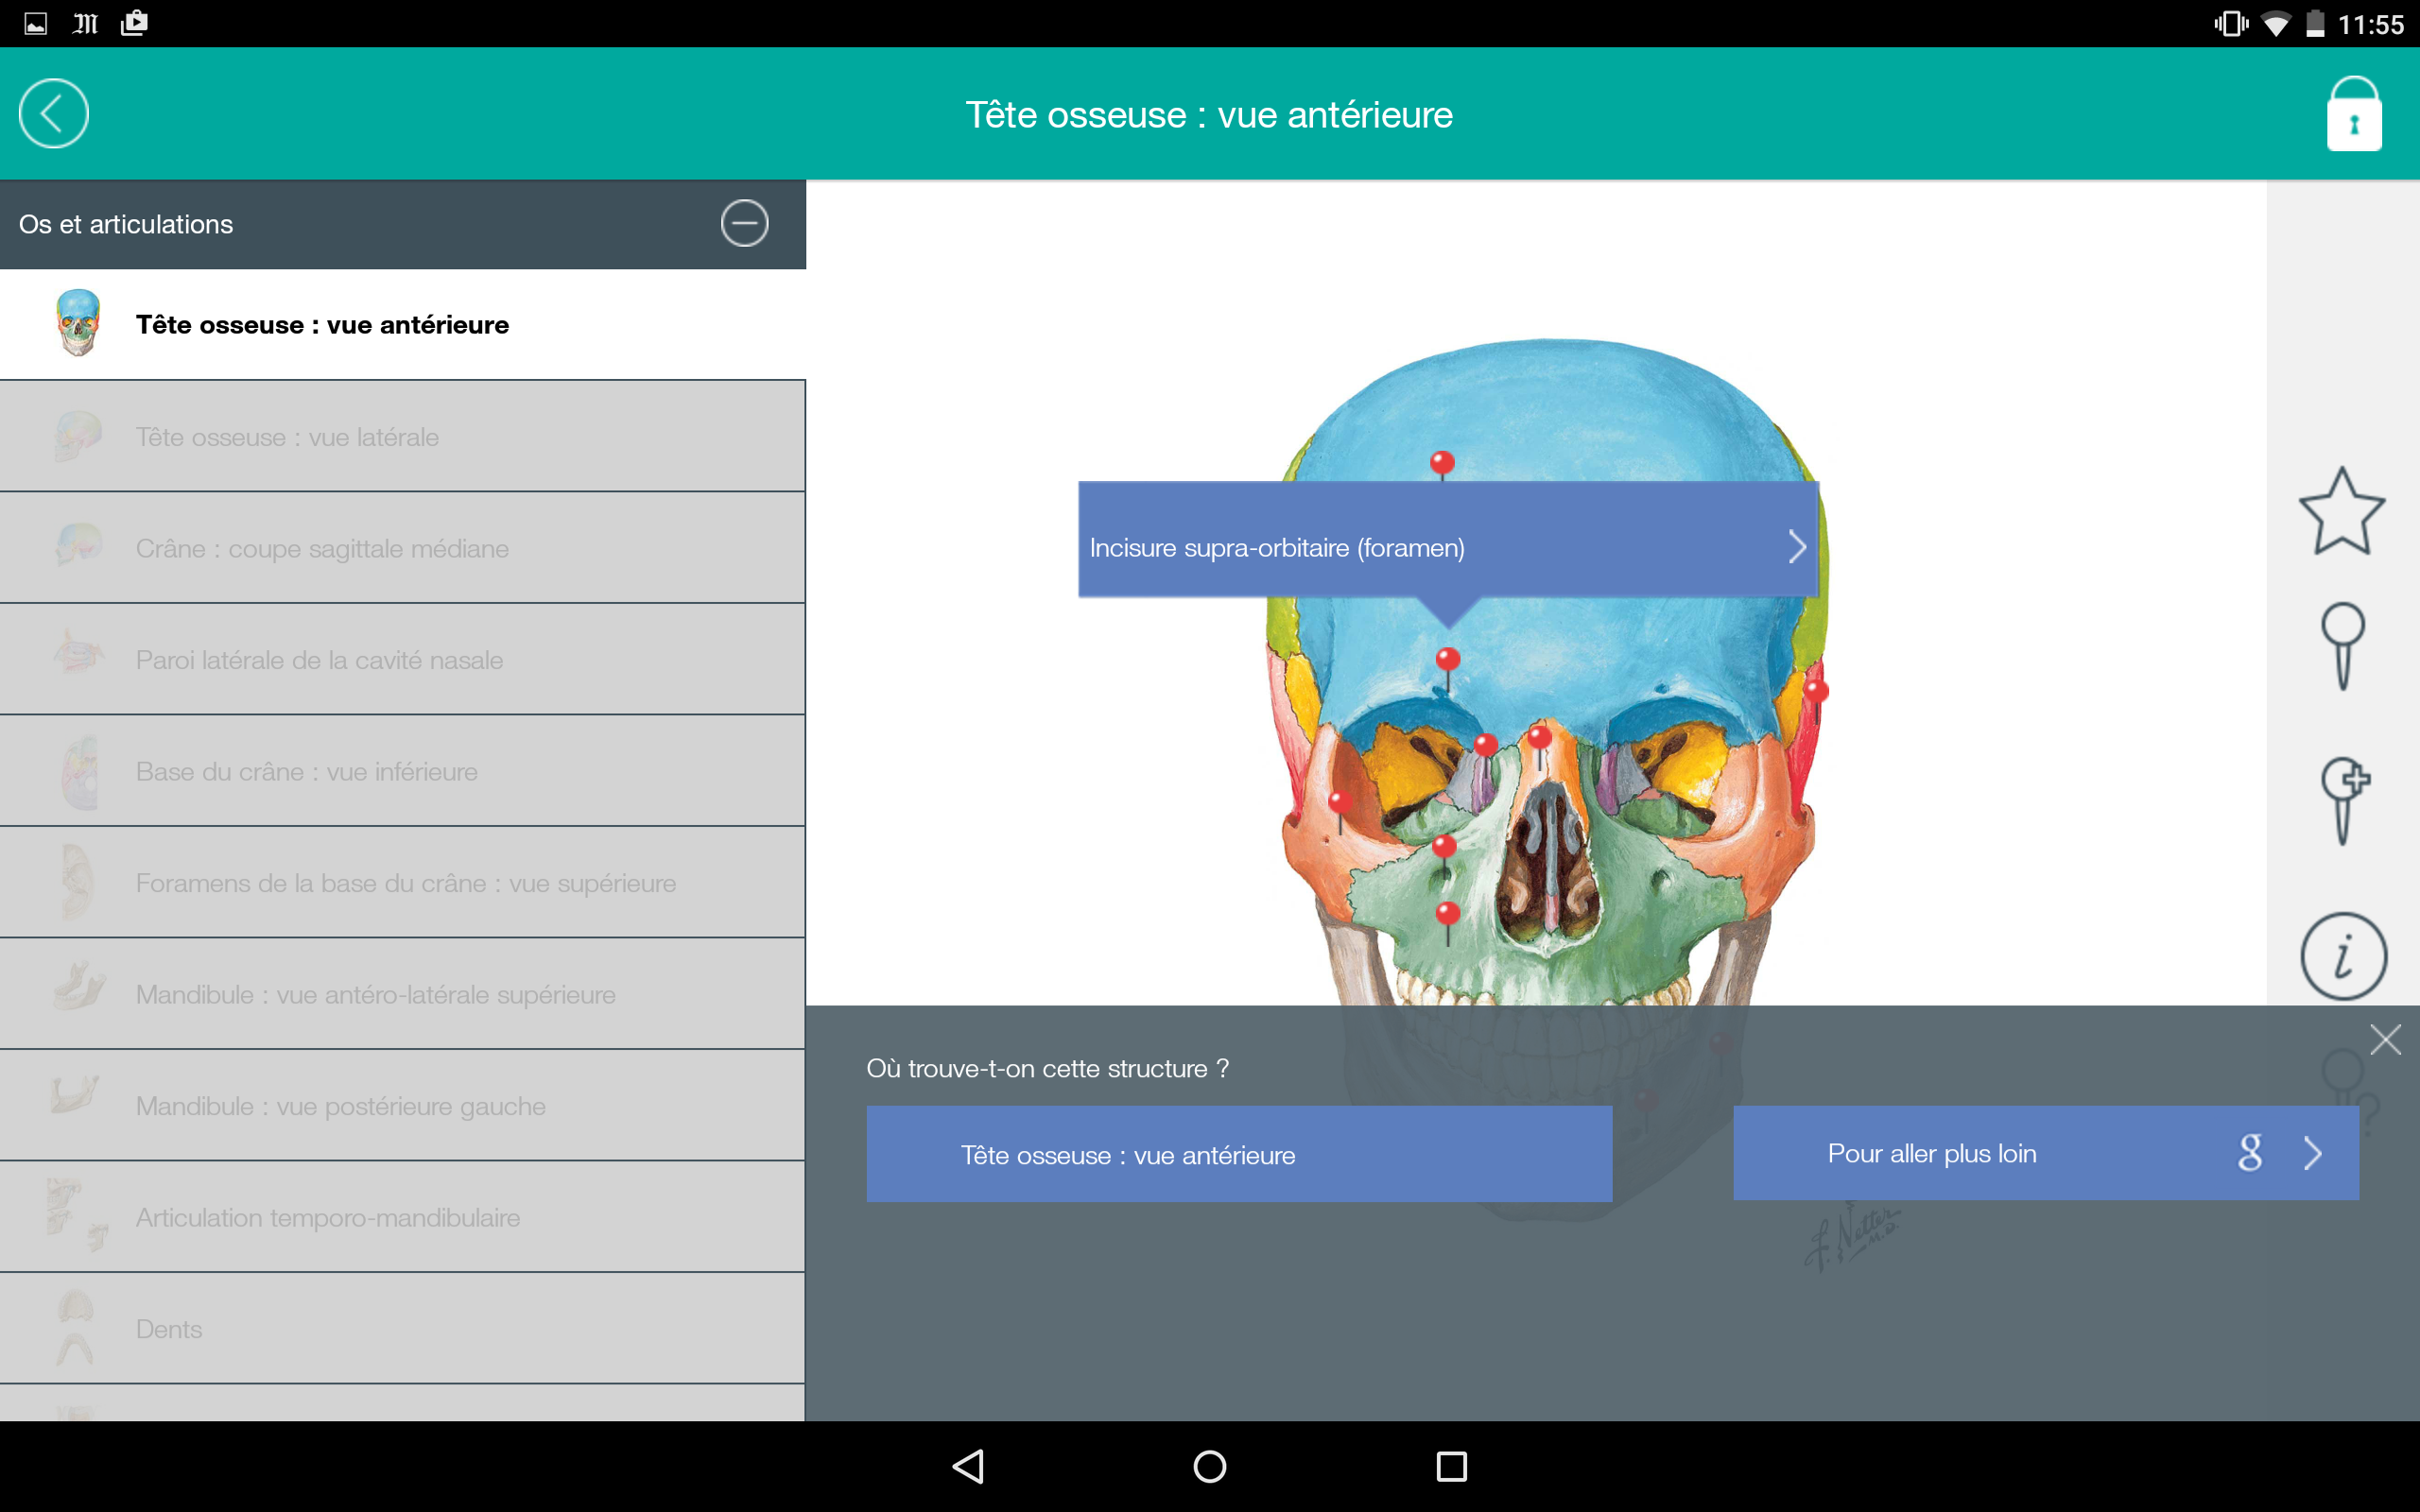Viewport: 2420px width, 1512px height.
Task: Open the Dents list item
Action: [x=402, y=1329]
